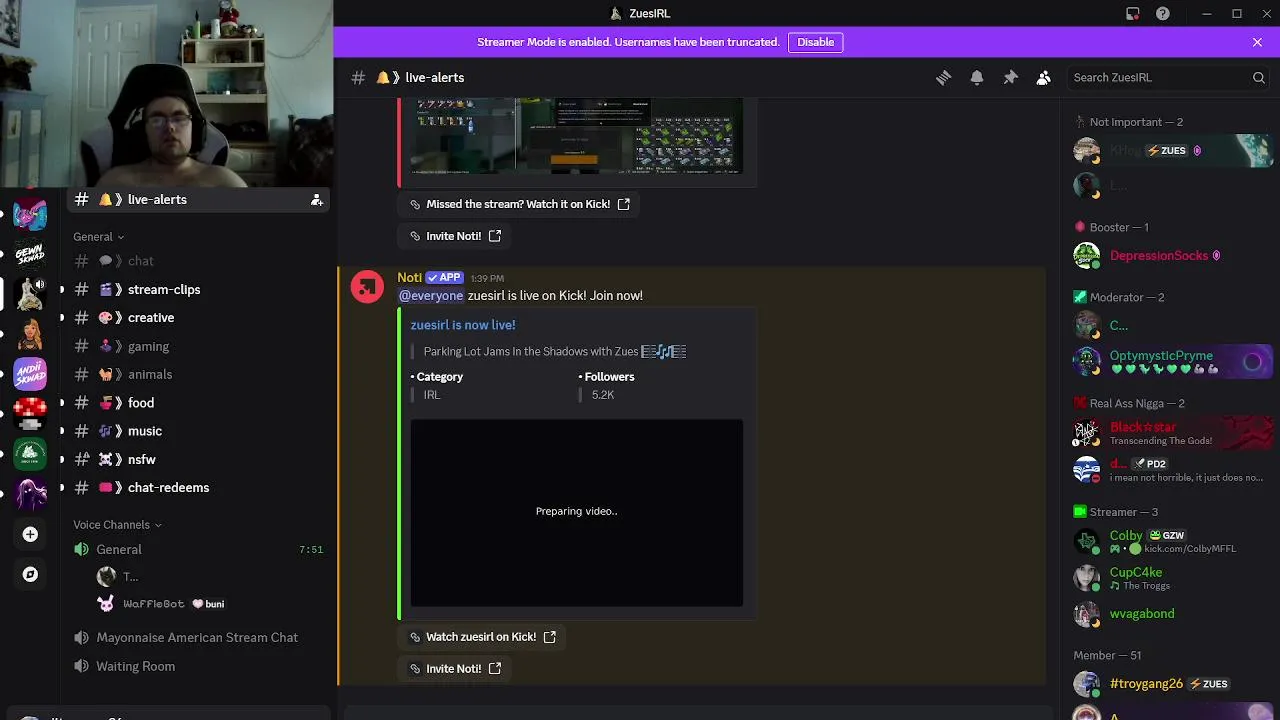Open Black☆star member profile
Image resolution: width=1280 pixels, height=720 pixels.
tap(1171, 433)
